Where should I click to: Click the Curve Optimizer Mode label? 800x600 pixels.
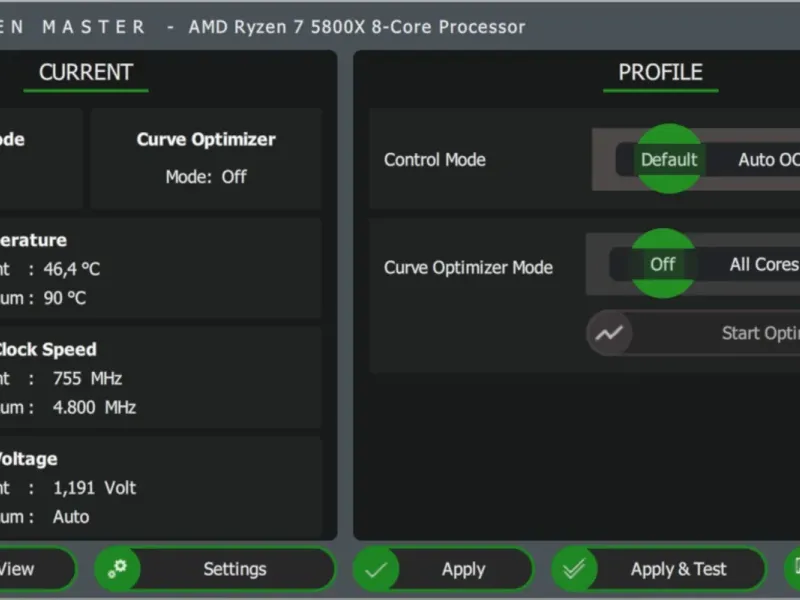[x=468, y=267]
